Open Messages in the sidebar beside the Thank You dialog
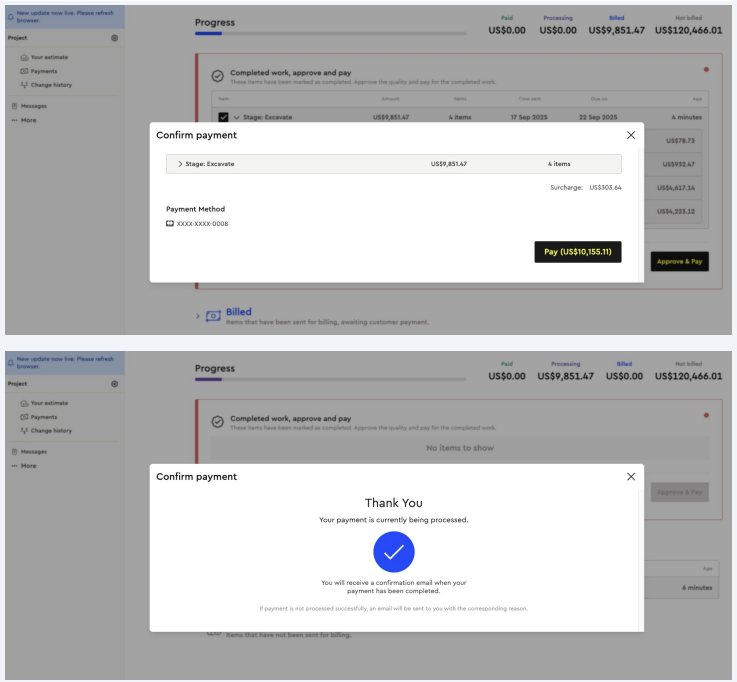Viewport: 737px width, 682px height. (x=33, y=451)
